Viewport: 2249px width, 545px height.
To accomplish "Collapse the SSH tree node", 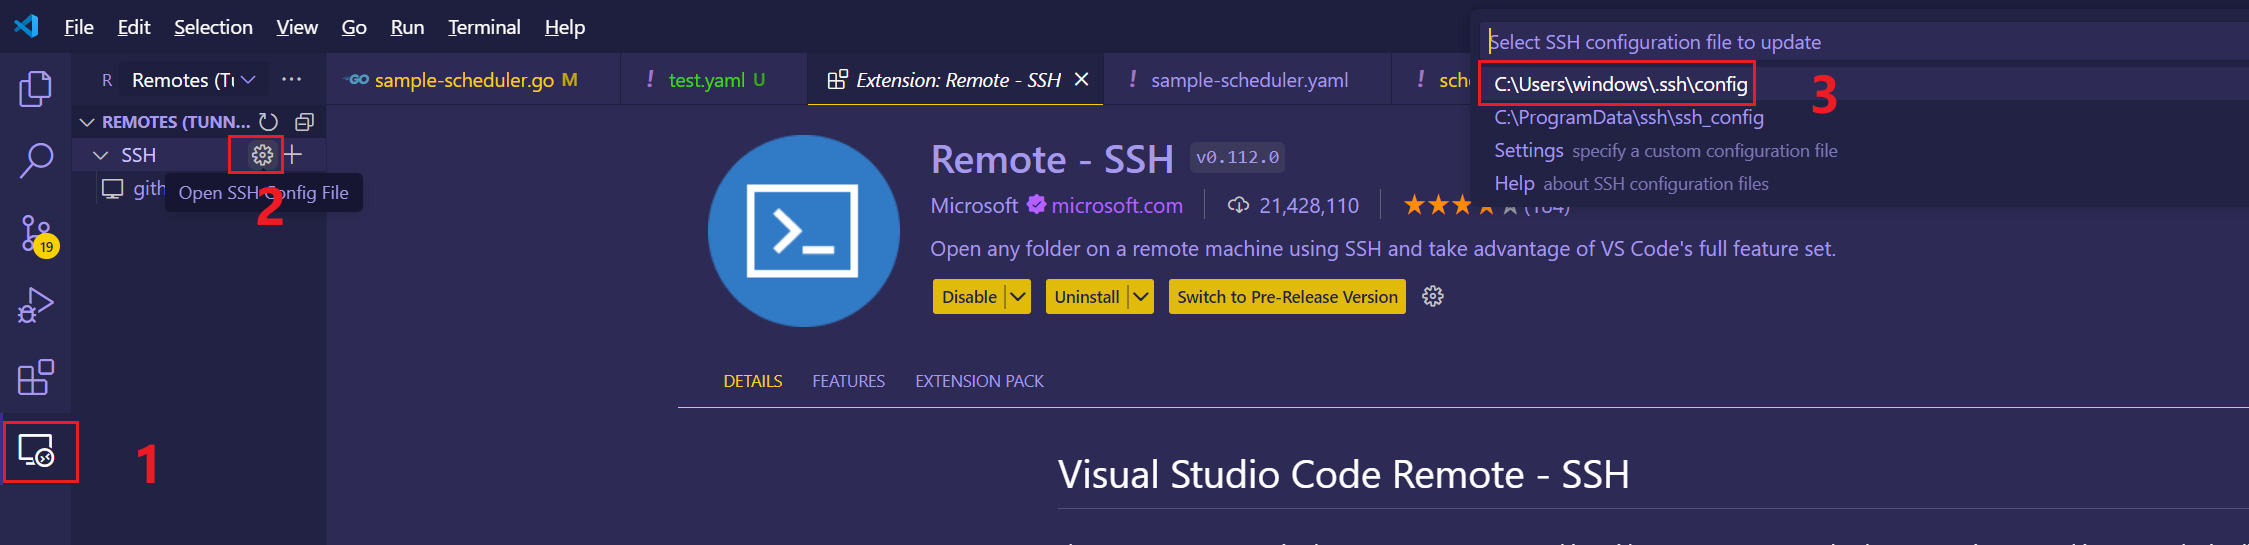I will (100, 155).
